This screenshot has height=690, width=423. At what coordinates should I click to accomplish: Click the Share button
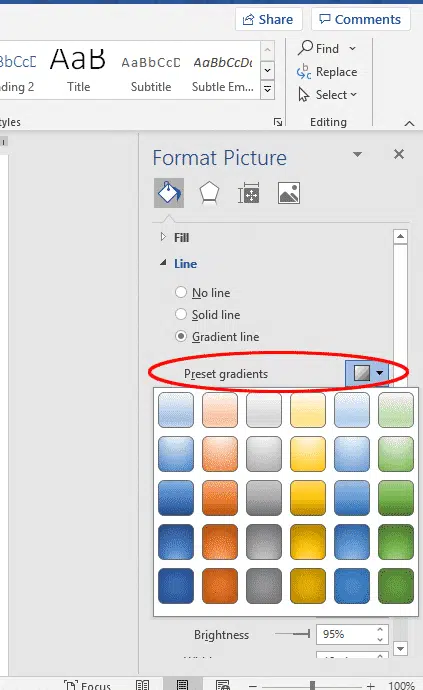(269, 19)
